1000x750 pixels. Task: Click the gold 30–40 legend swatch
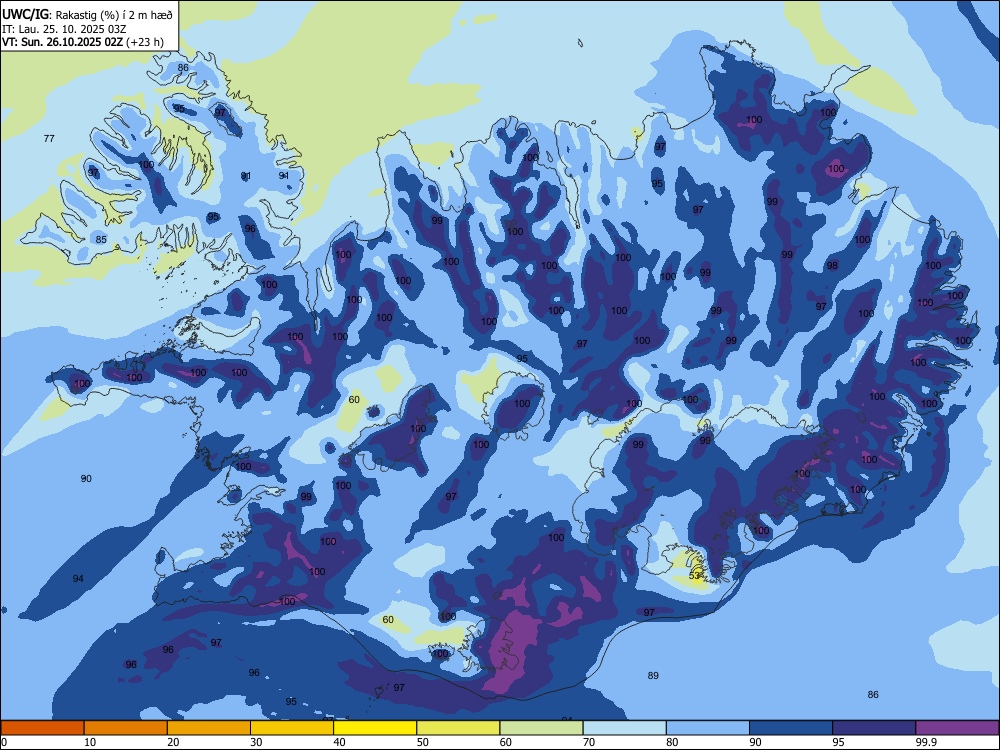tap(292, 728)
